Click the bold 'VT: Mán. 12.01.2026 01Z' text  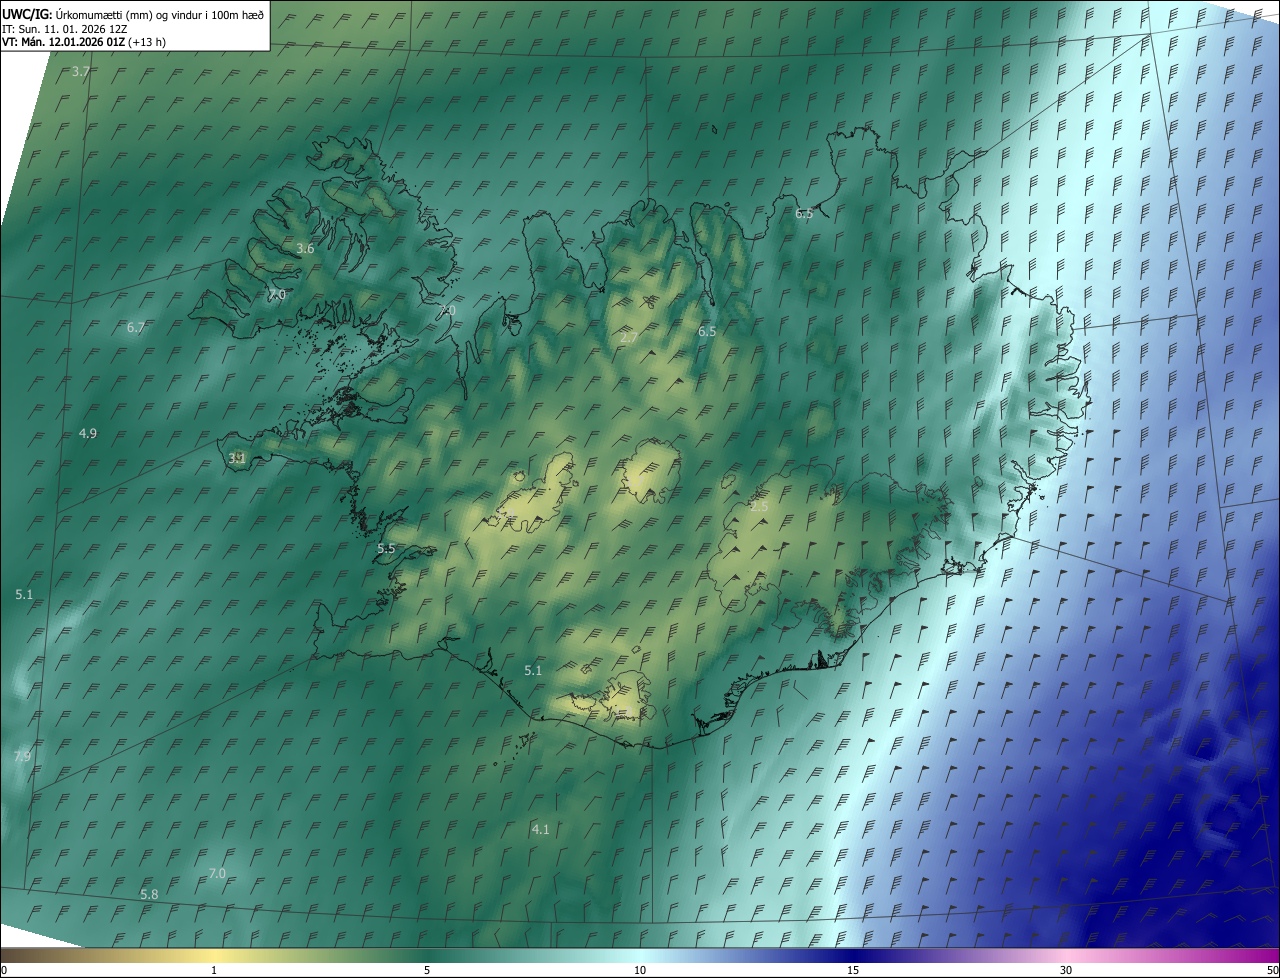(x=63, y=42)
